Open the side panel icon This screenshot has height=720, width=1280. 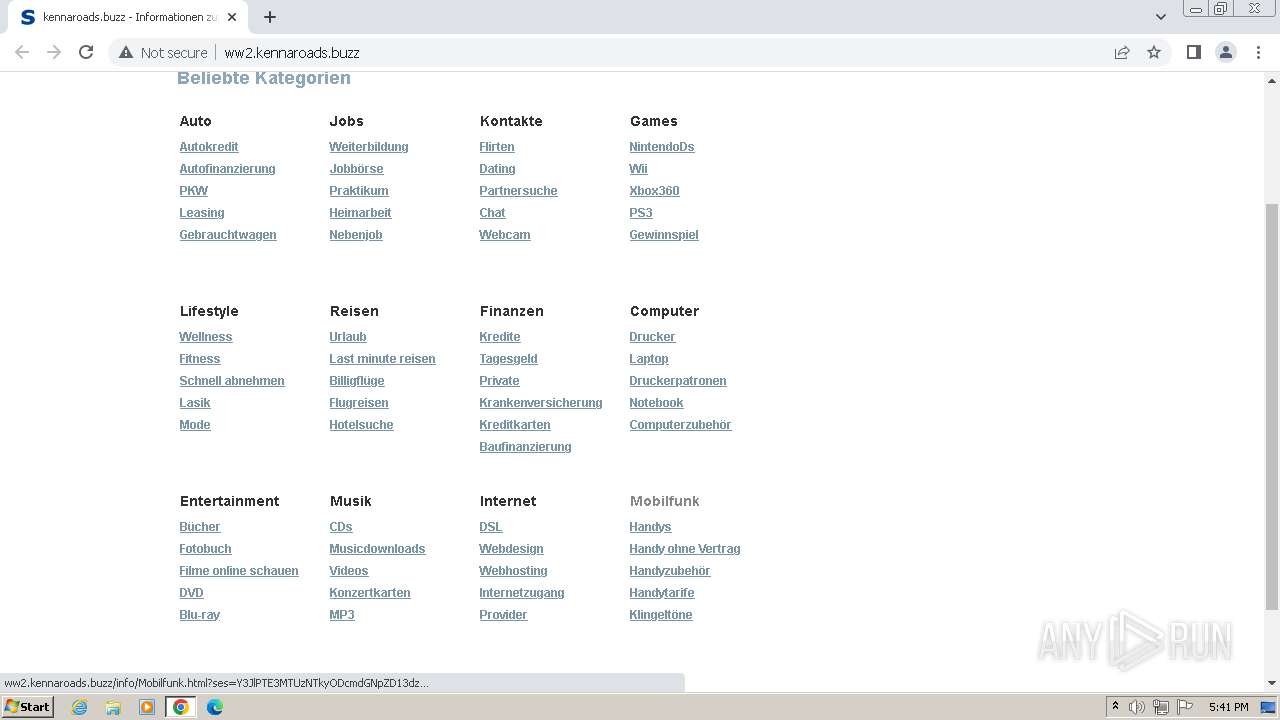(1193, 52)
